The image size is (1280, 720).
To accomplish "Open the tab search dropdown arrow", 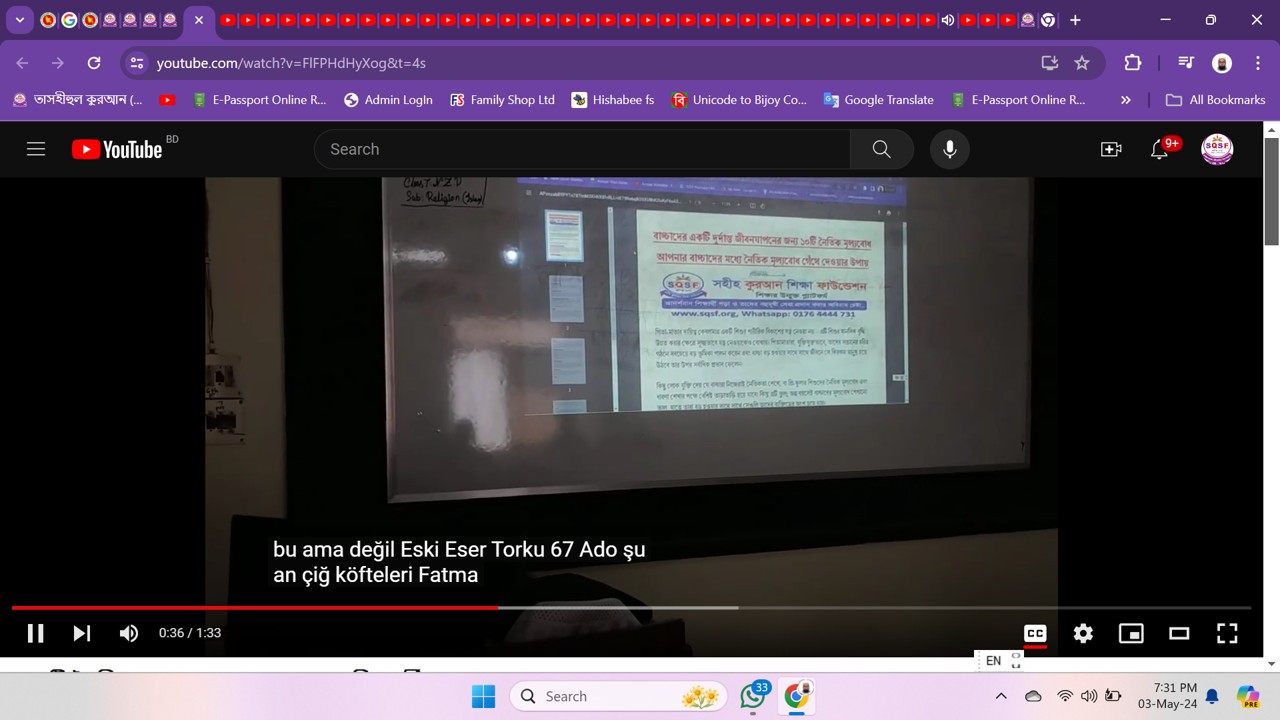I will 19,20.
